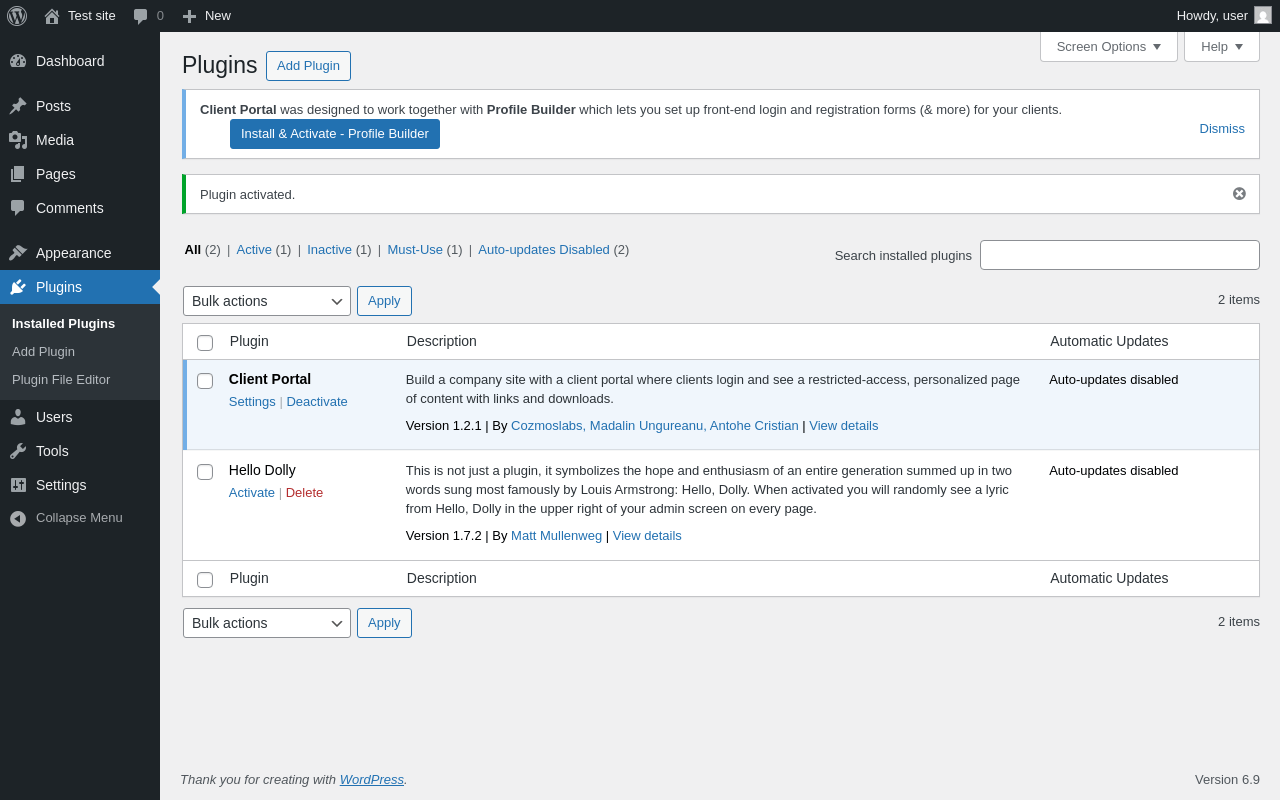Dismiss the Plugin activated notice
The height and width of the screenshot is (800, 1280).
tap(1239, 194)
